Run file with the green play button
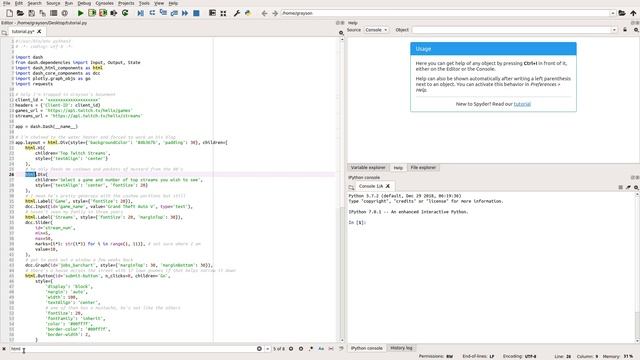 point(80,13)
